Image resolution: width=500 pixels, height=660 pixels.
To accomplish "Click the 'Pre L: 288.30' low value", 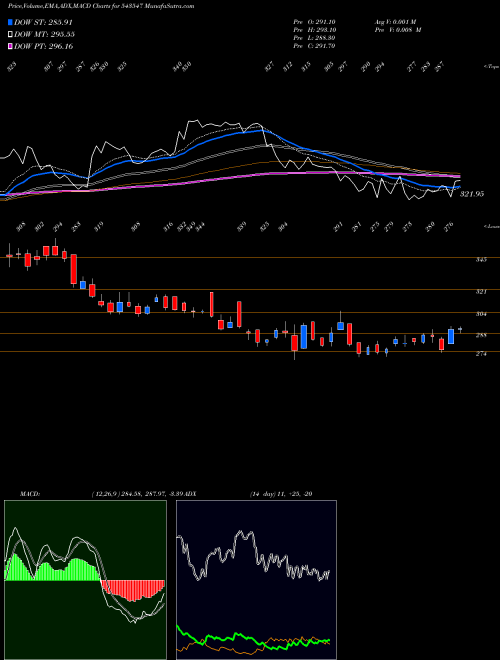I will 314,38.
